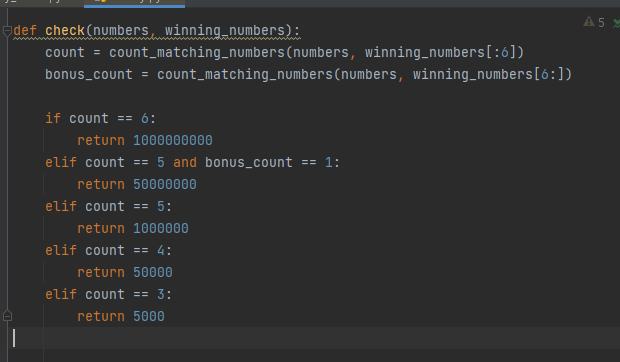Click the winning_numbers[:6] slice
Viewport: 620px width, 362px height.
pyautogui.click(x=440, y=52)
